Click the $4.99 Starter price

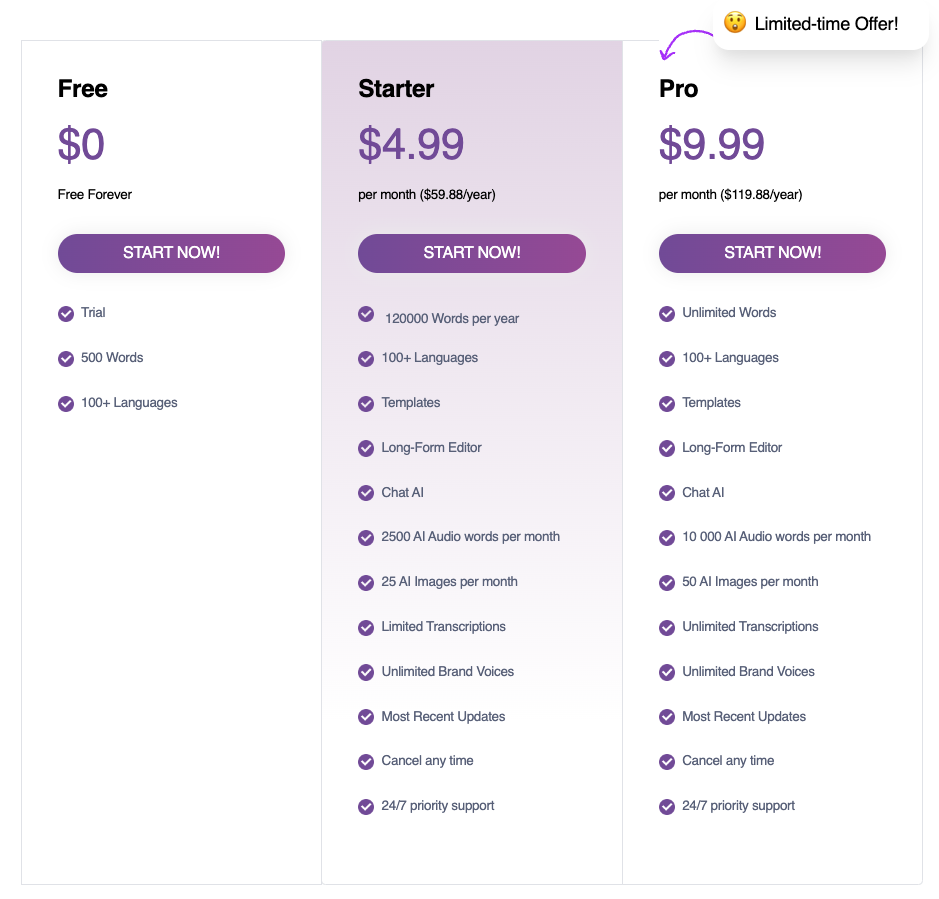point(411,145)
